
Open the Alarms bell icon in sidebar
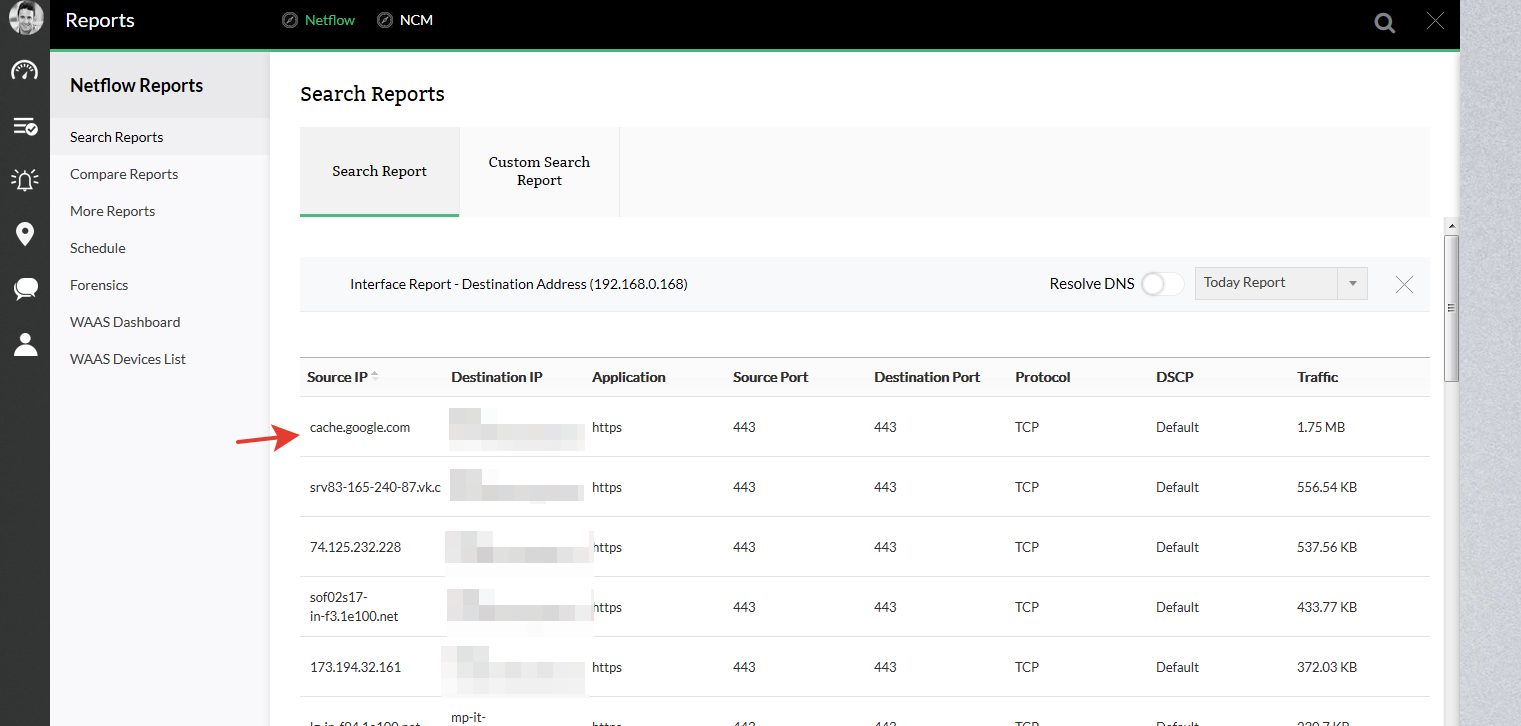coord(25,180)
